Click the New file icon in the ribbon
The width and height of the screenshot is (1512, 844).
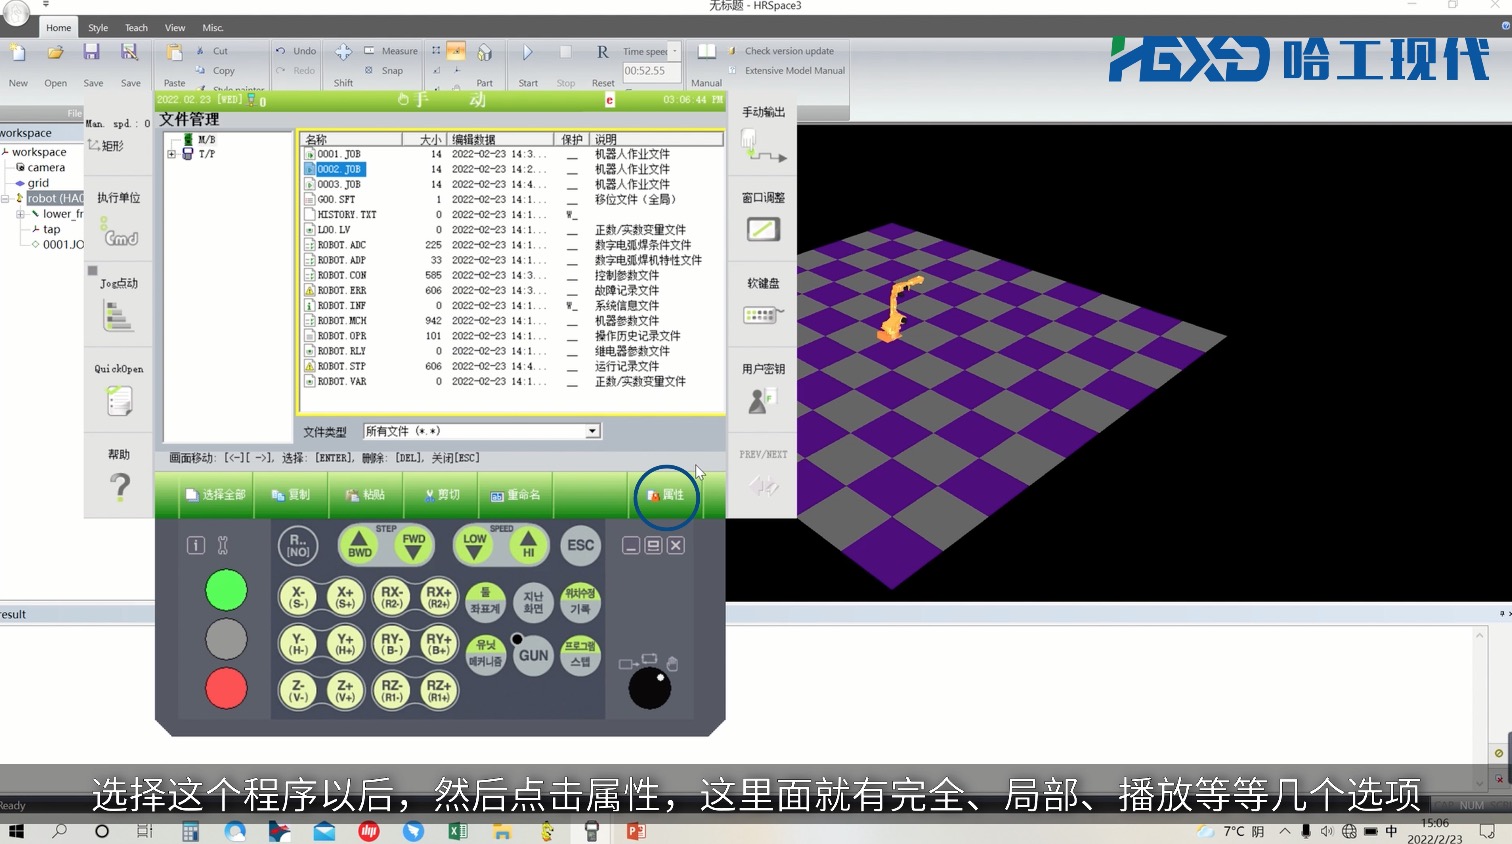coord(18,53)
